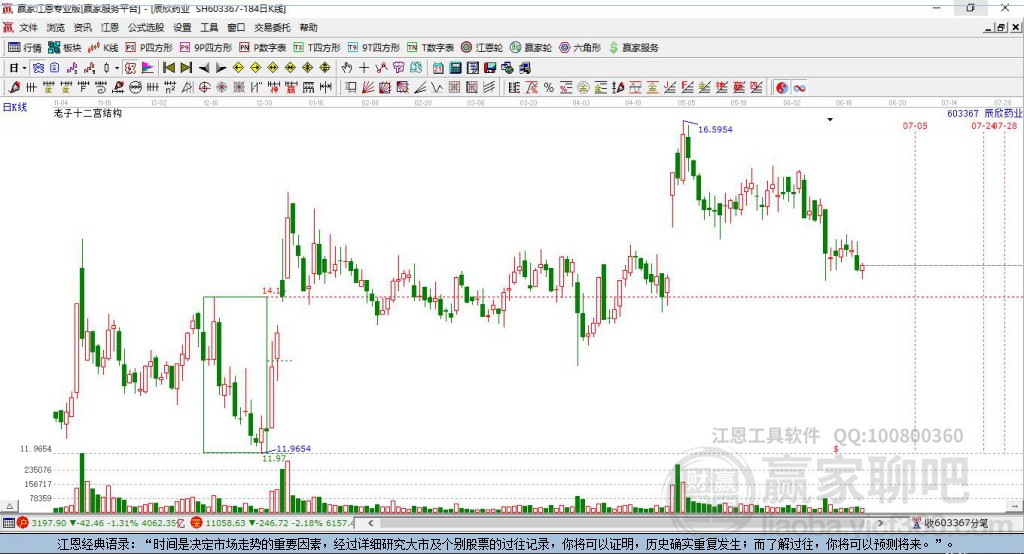The height and width of the screenshot is (554, 1024).
Task: Open the 六角形 hexagon tool
Action: click(580, 48)
